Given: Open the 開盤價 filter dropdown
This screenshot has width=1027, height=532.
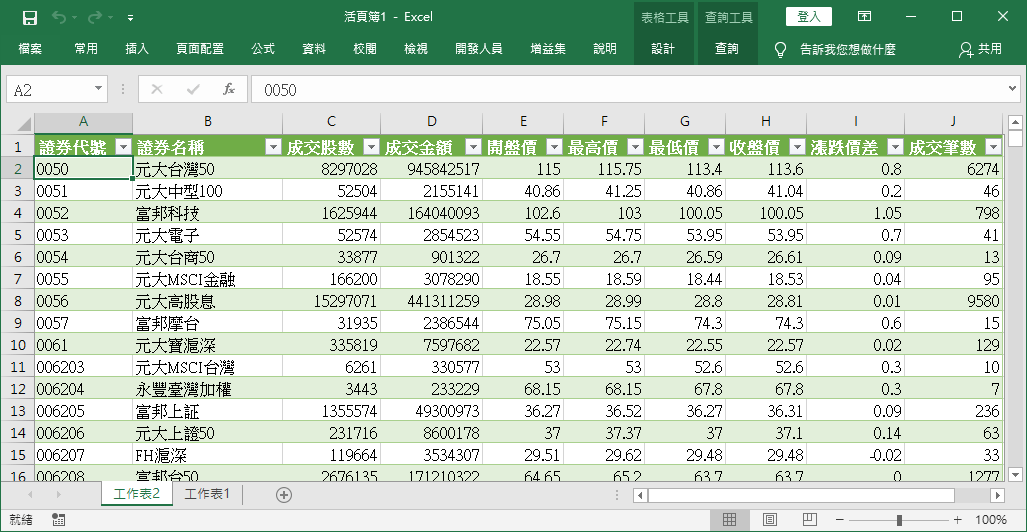Looking at the screenshot, I should [554, 147].
